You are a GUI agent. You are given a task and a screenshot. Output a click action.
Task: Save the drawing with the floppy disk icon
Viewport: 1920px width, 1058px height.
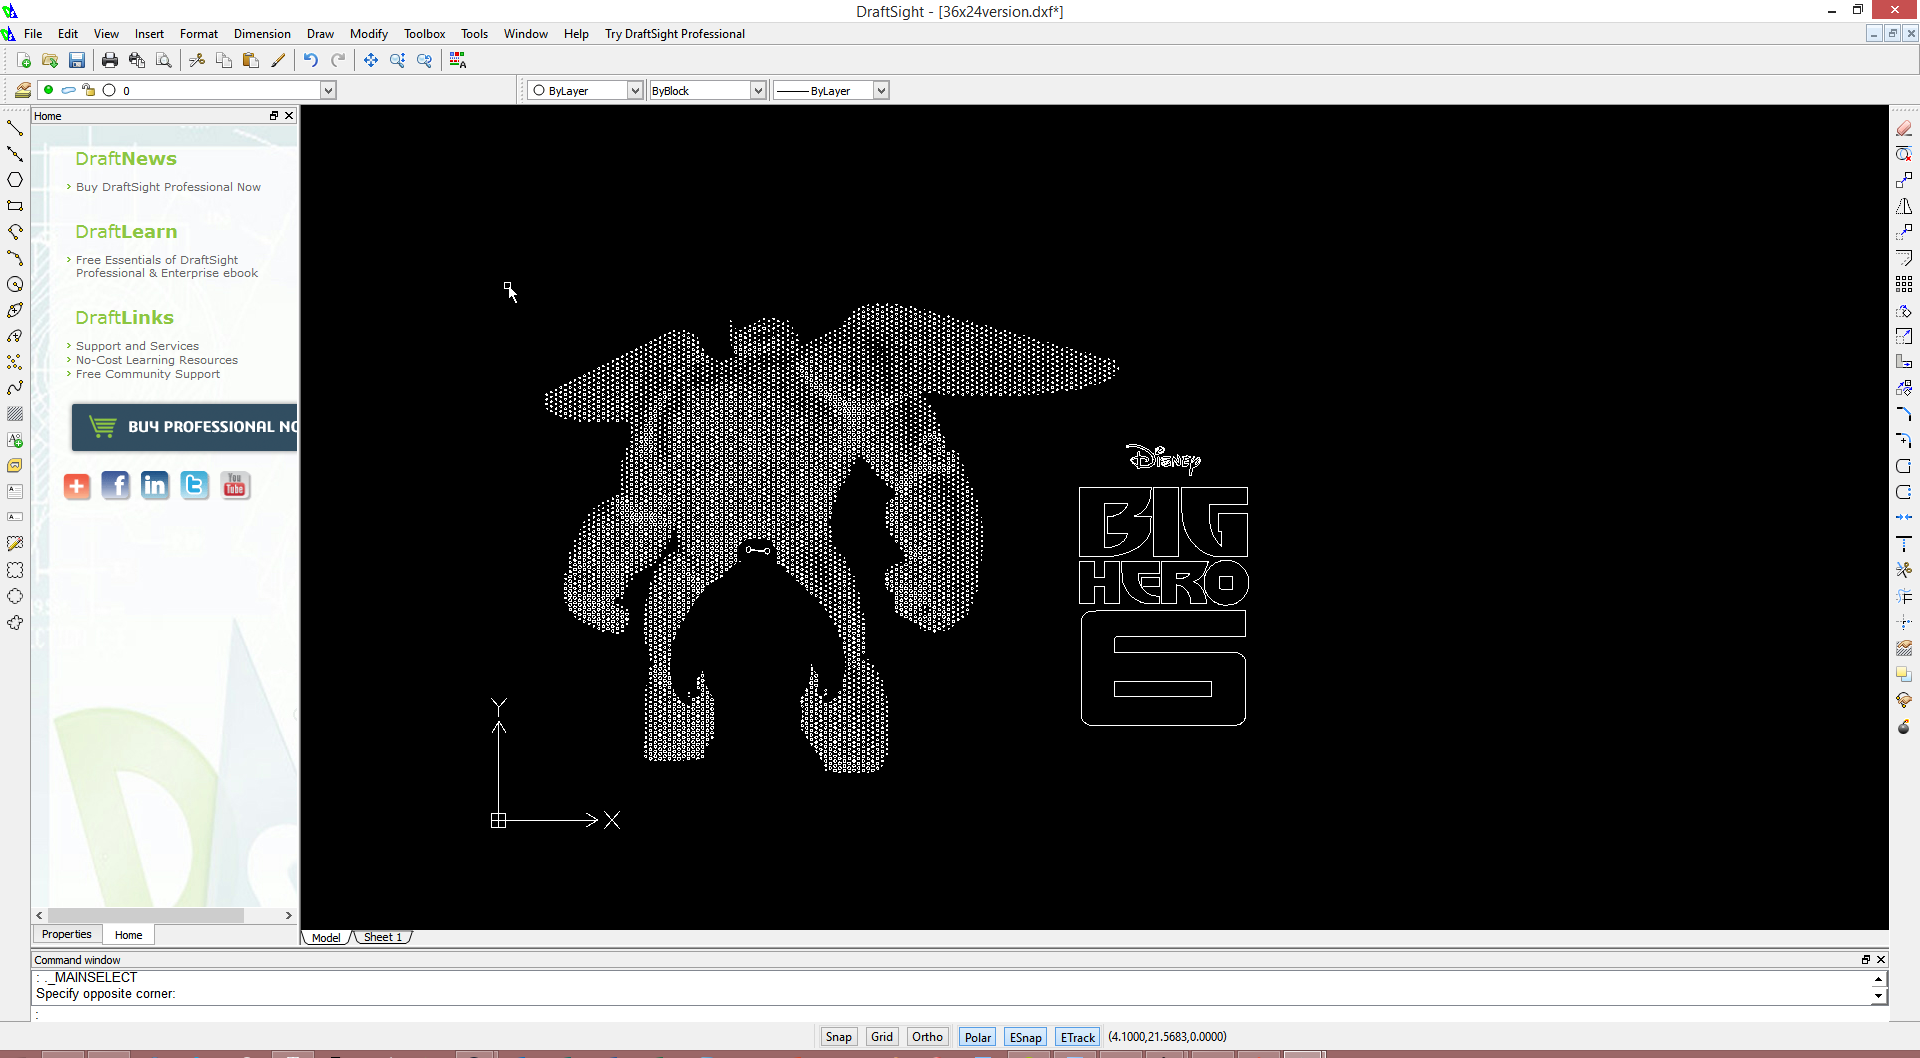coord(77,60)
